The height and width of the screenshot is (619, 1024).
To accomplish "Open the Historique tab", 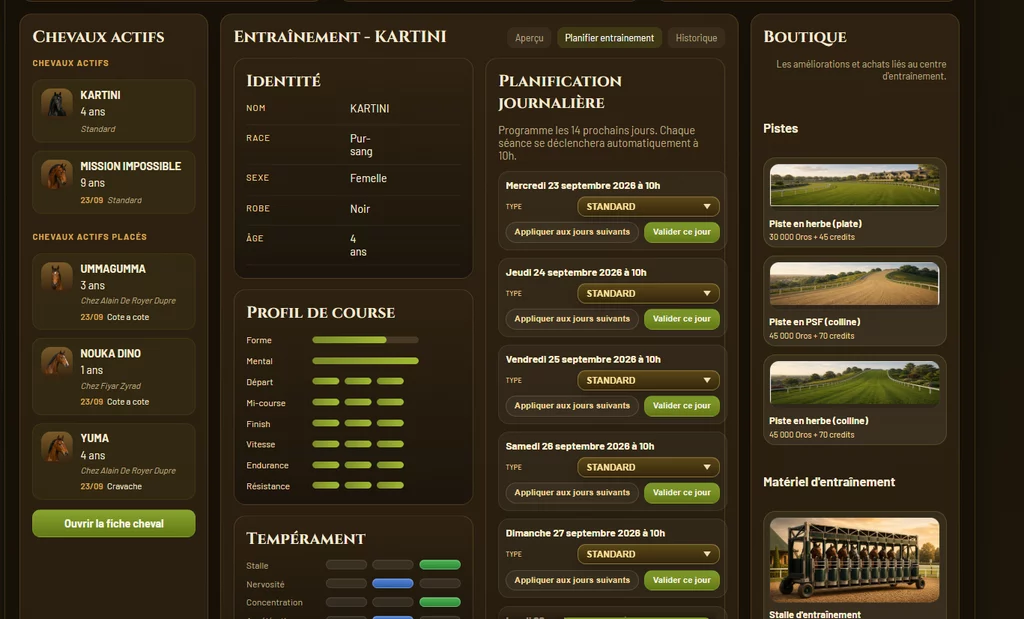I will (696, 38).
